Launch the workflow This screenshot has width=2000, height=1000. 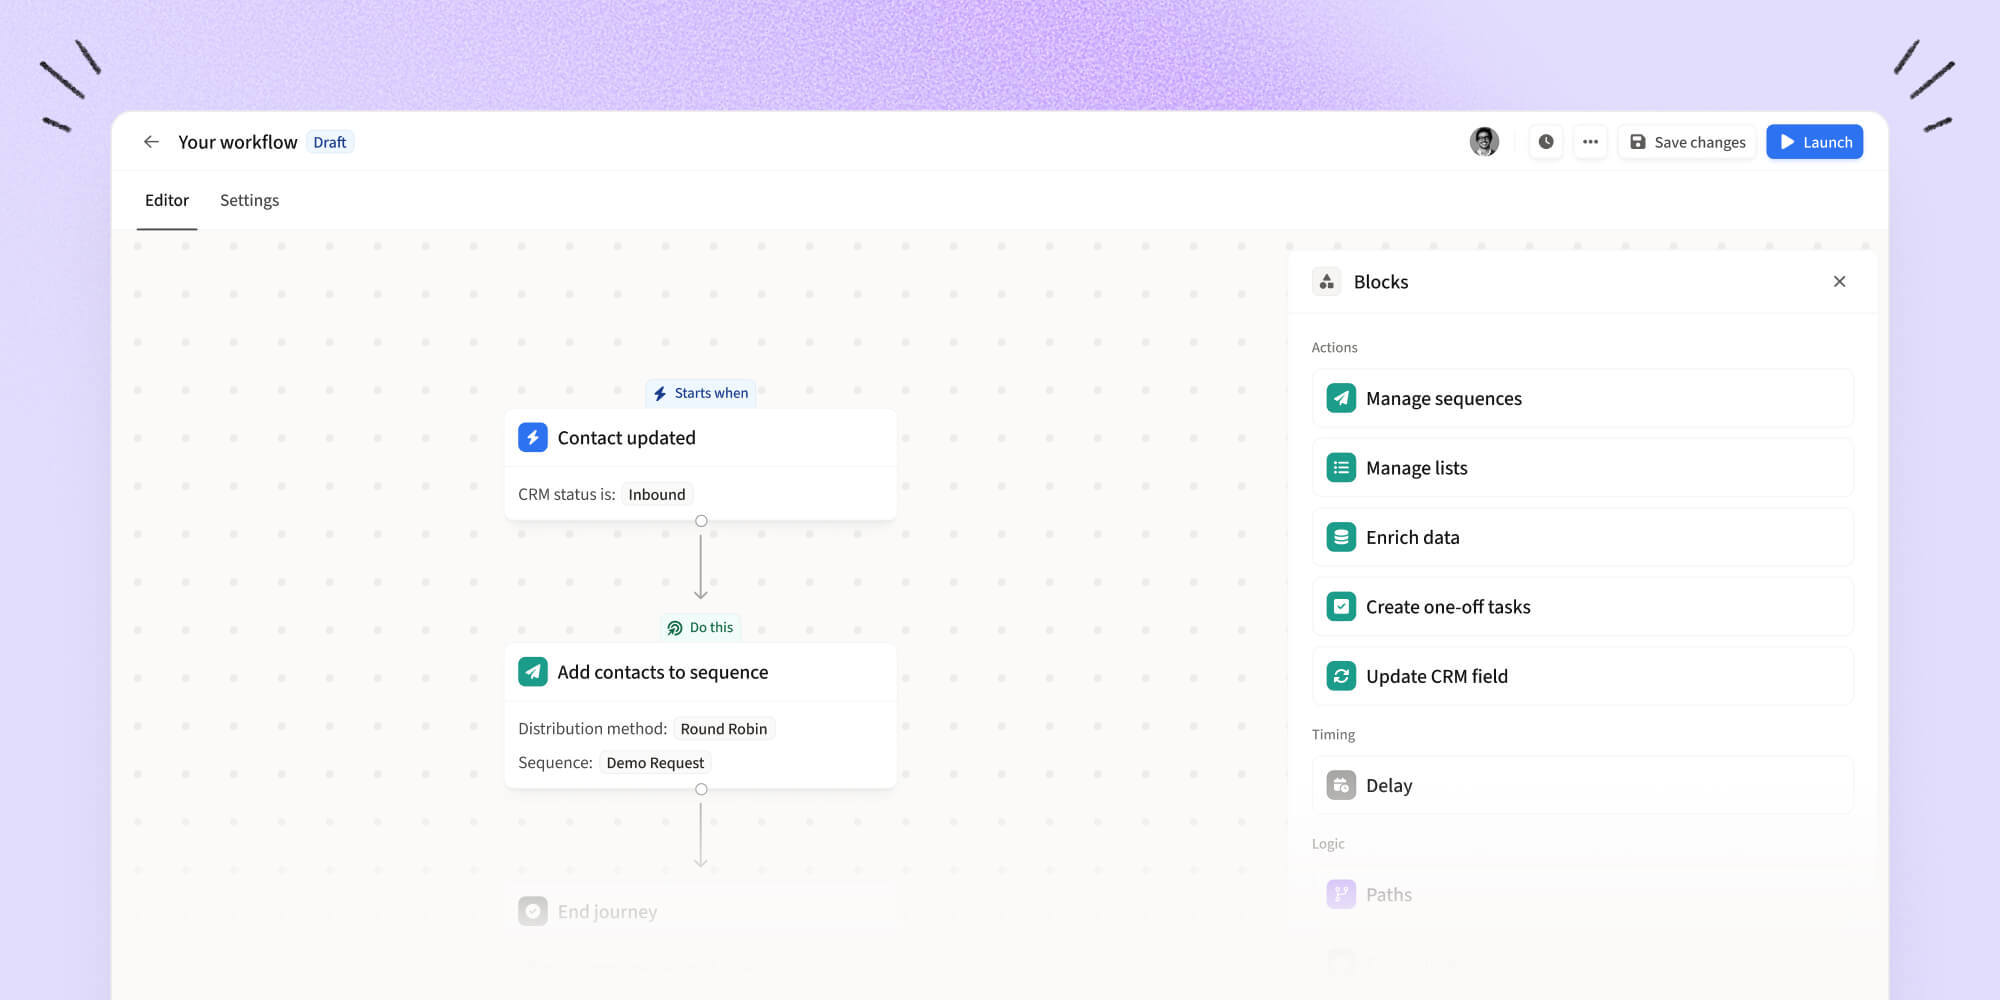pos(1814,141)
